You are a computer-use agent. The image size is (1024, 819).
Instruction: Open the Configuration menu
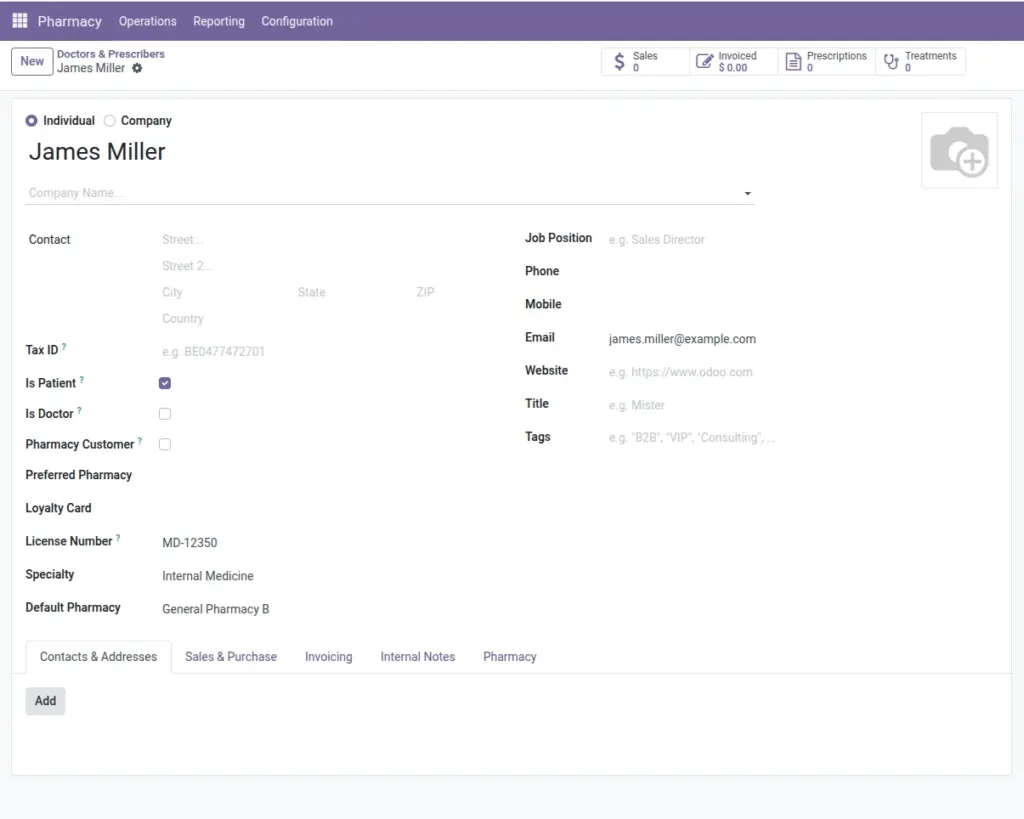297,21
